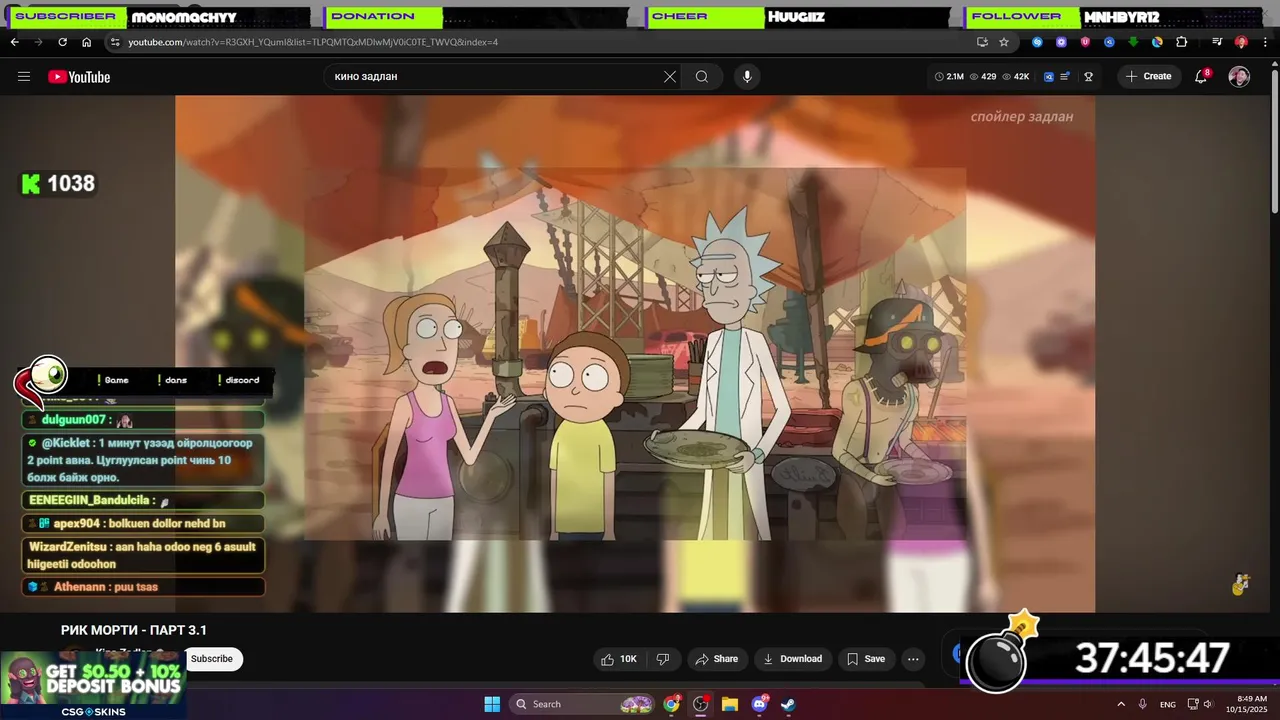
Task: Bookmark this page with the star icon
Action: click(1004, 42)
